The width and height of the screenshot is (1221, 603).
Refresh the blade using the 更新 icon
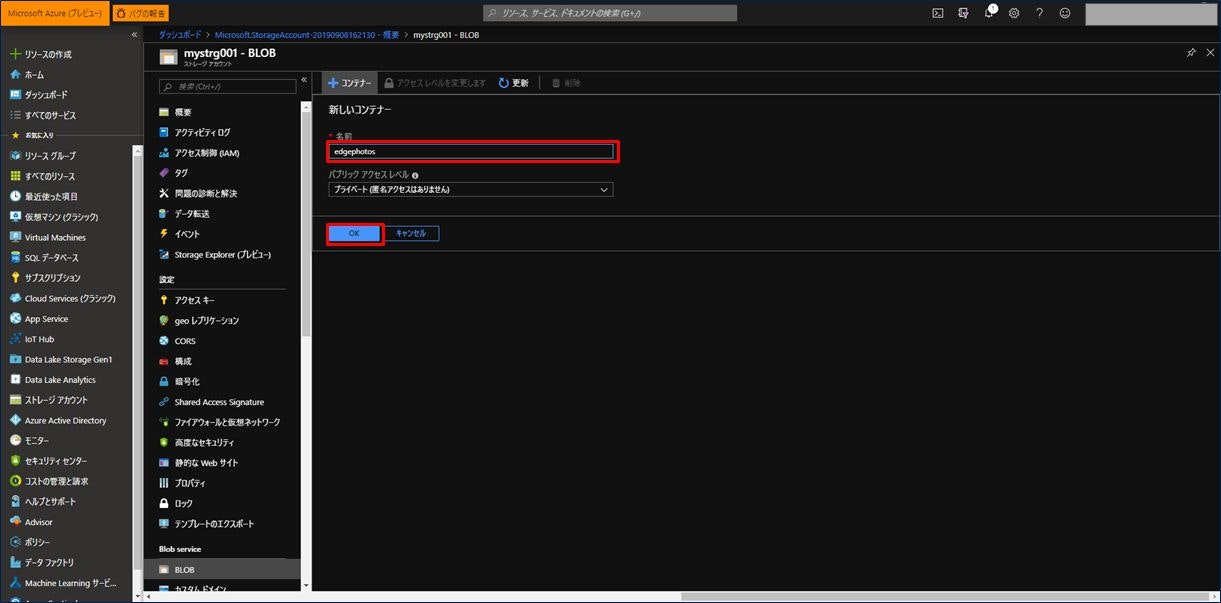pyautogui.click(x=512, y=83)
